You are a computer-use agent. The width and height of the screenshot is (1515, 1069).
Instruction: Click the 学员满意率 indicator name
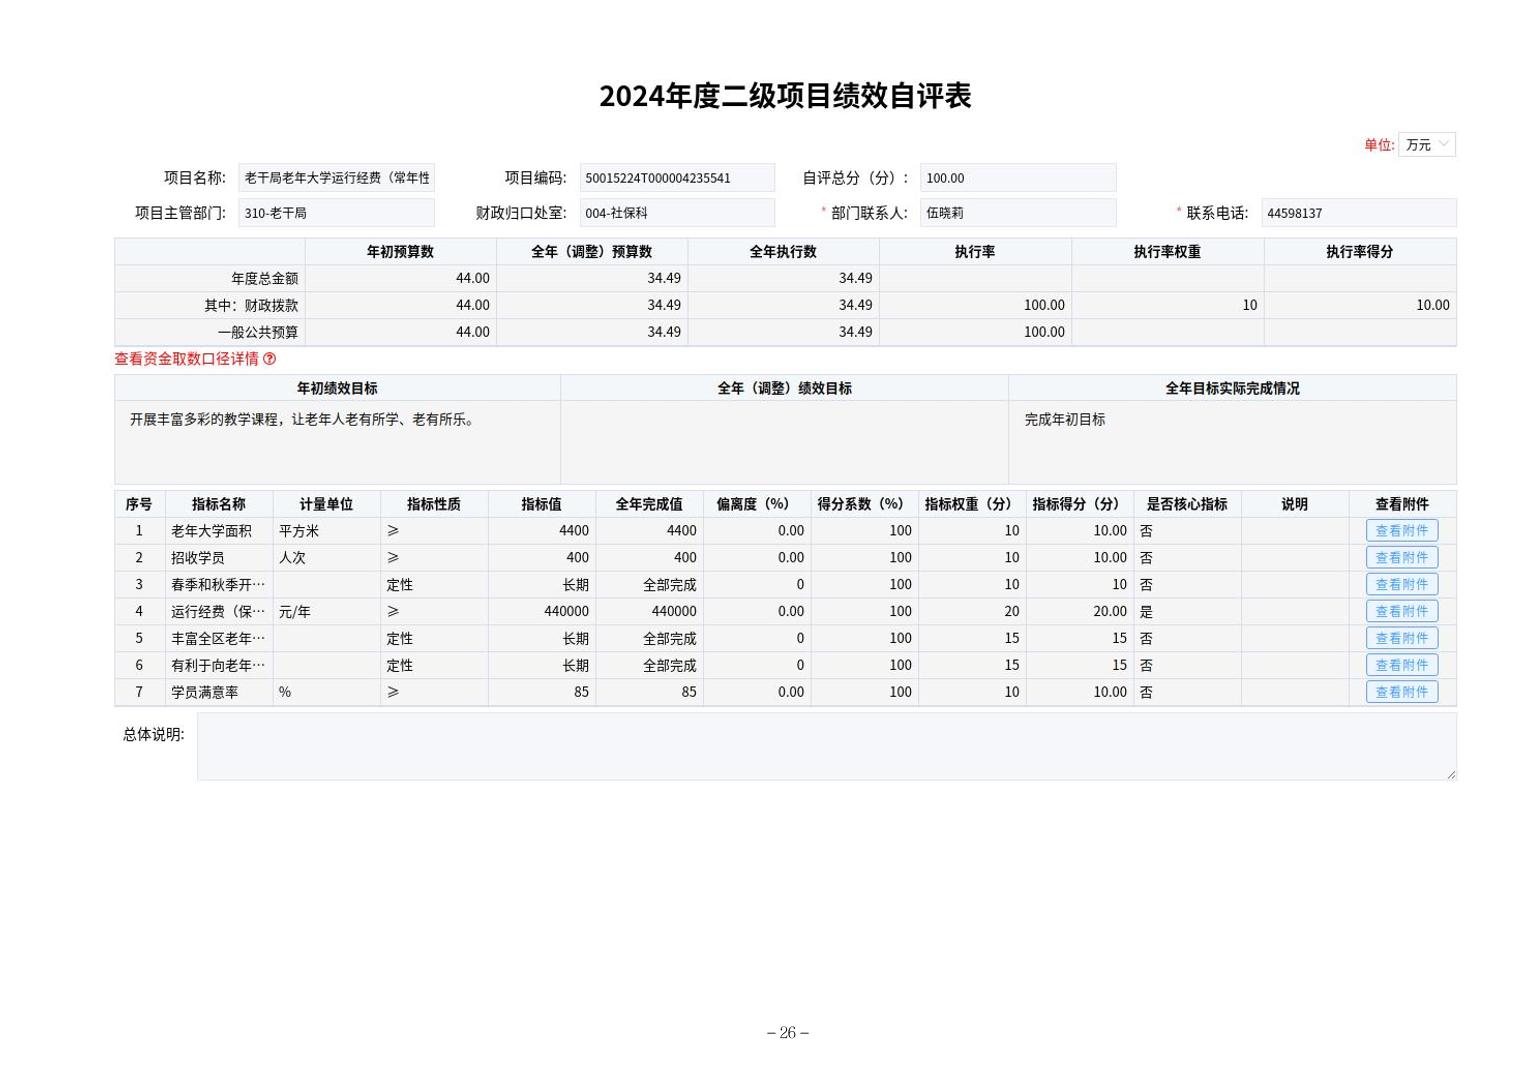[205, 692]
